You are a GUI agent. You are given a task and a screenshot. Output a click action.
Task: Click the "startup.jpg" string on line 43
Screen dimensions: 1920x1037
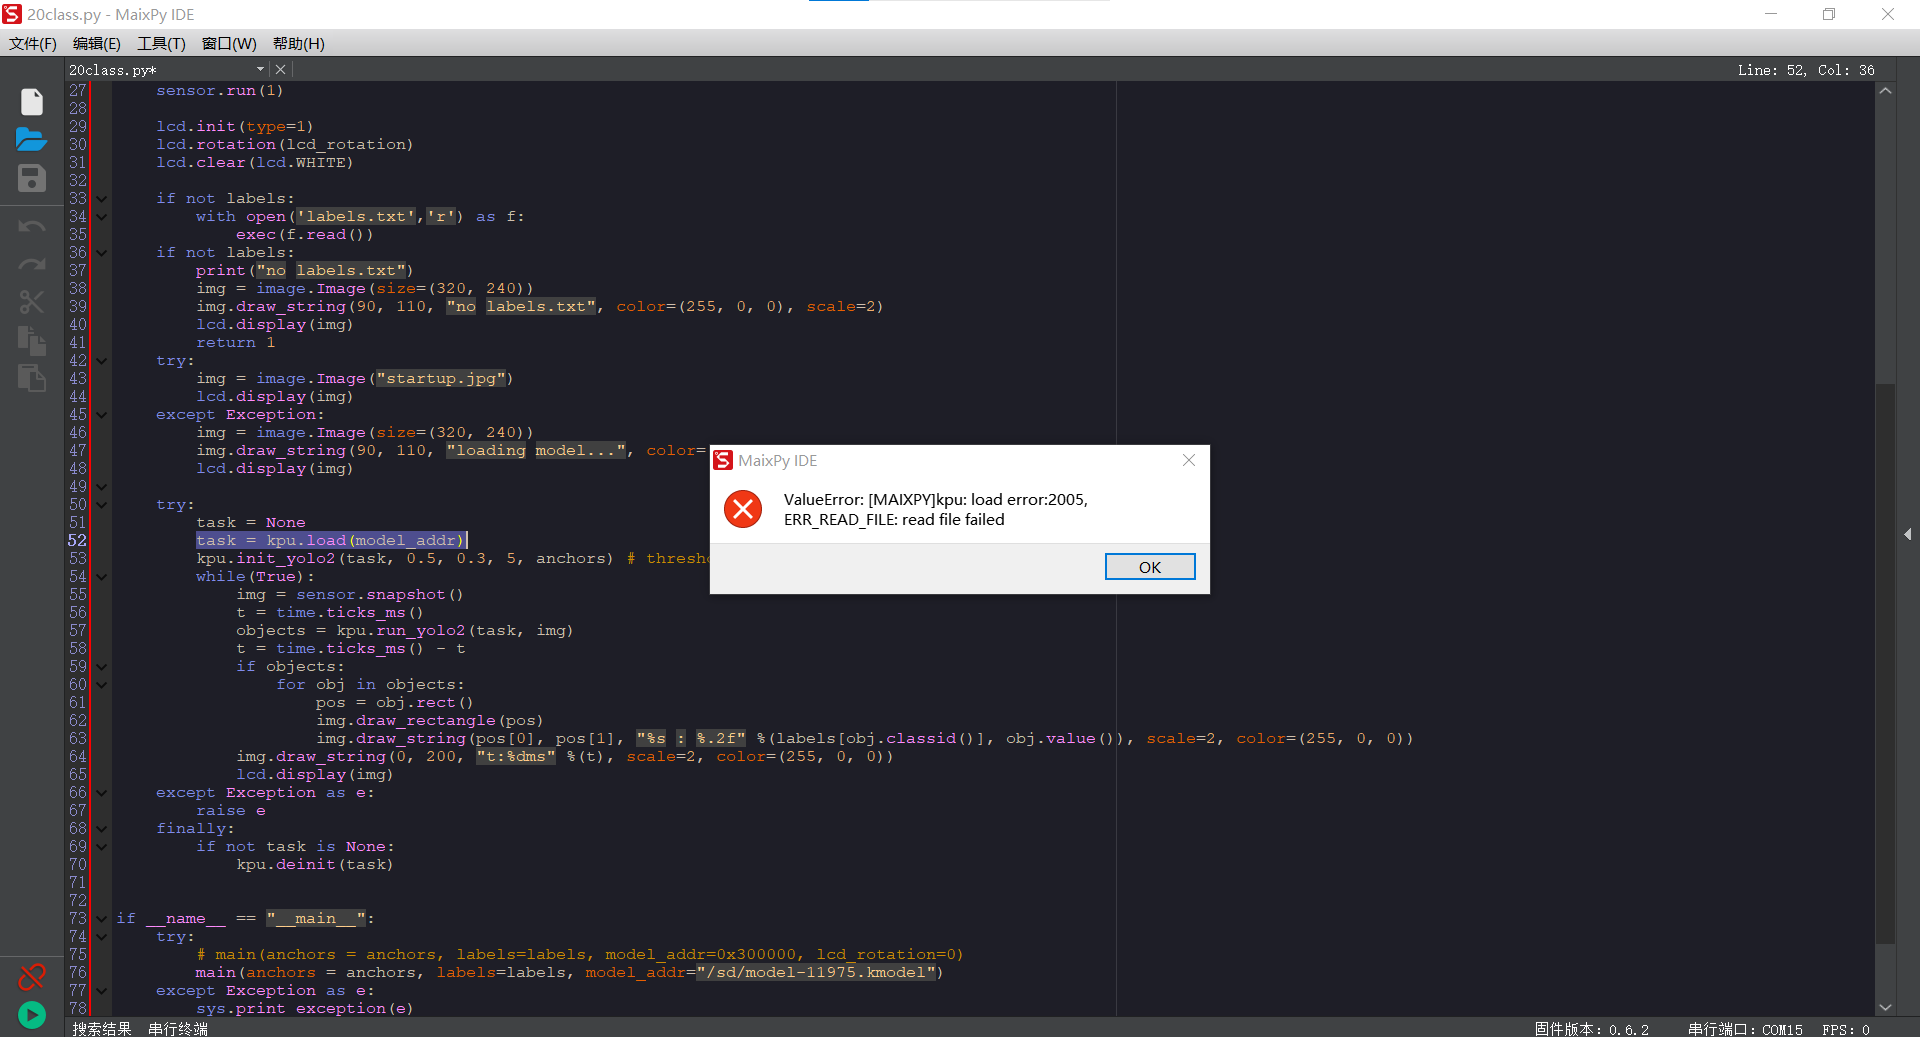click(x=441, y=379)
